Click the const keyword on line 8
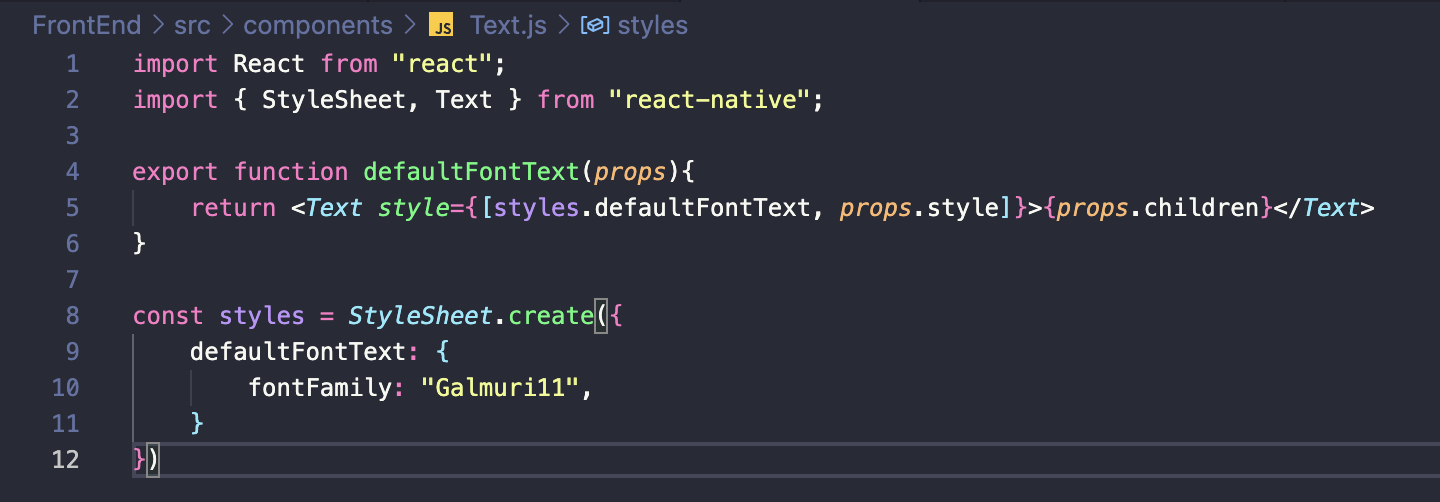 coord(169,316)
